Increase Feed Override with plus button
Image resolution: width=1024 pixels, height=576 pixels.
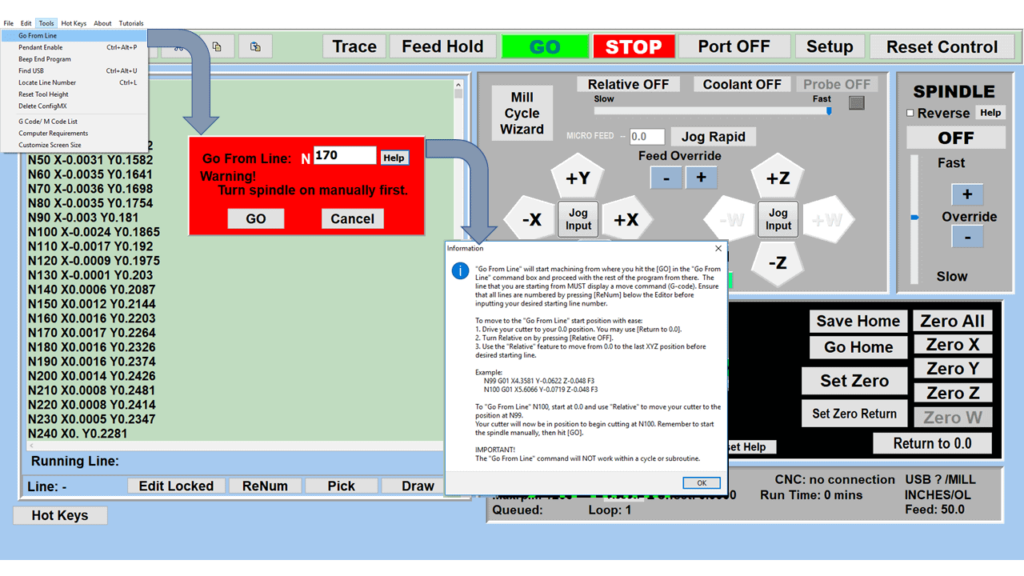pyautogui.click(x=701, y=177)
